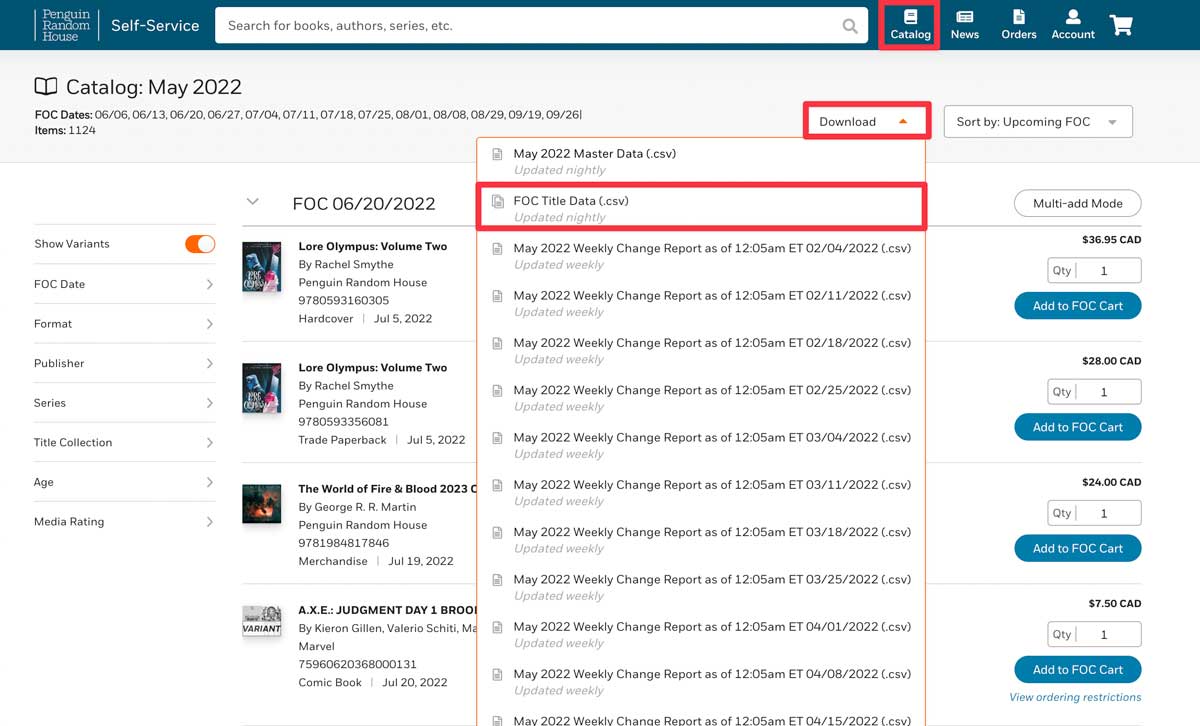Open the shopping cart icon
This screenshot has width=1200, height=726.
tap(1121, 25)
